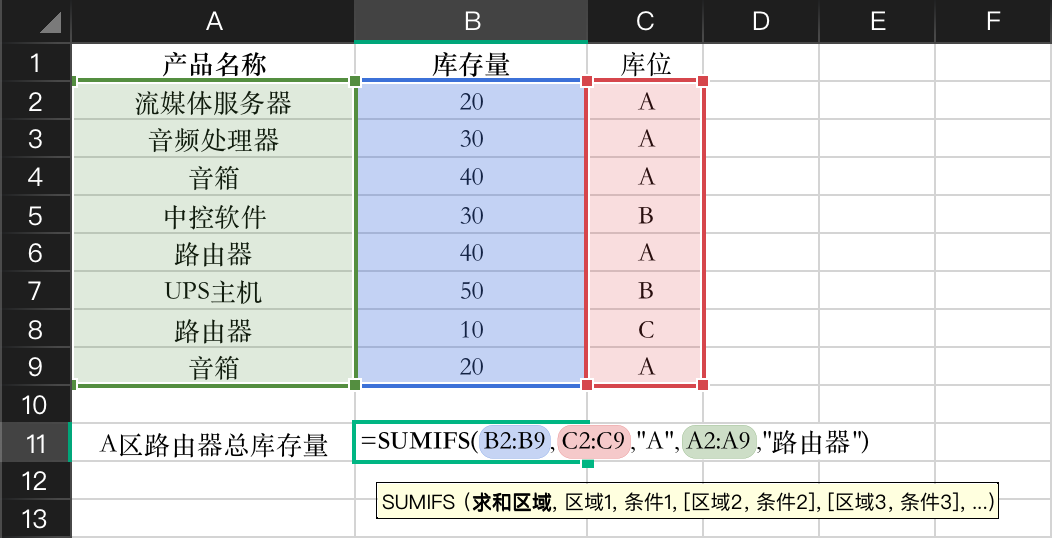The height and width of the screenshot is (538, 1052).
Task: Click stock value 20 in row 9
Action: click(471, 367)
